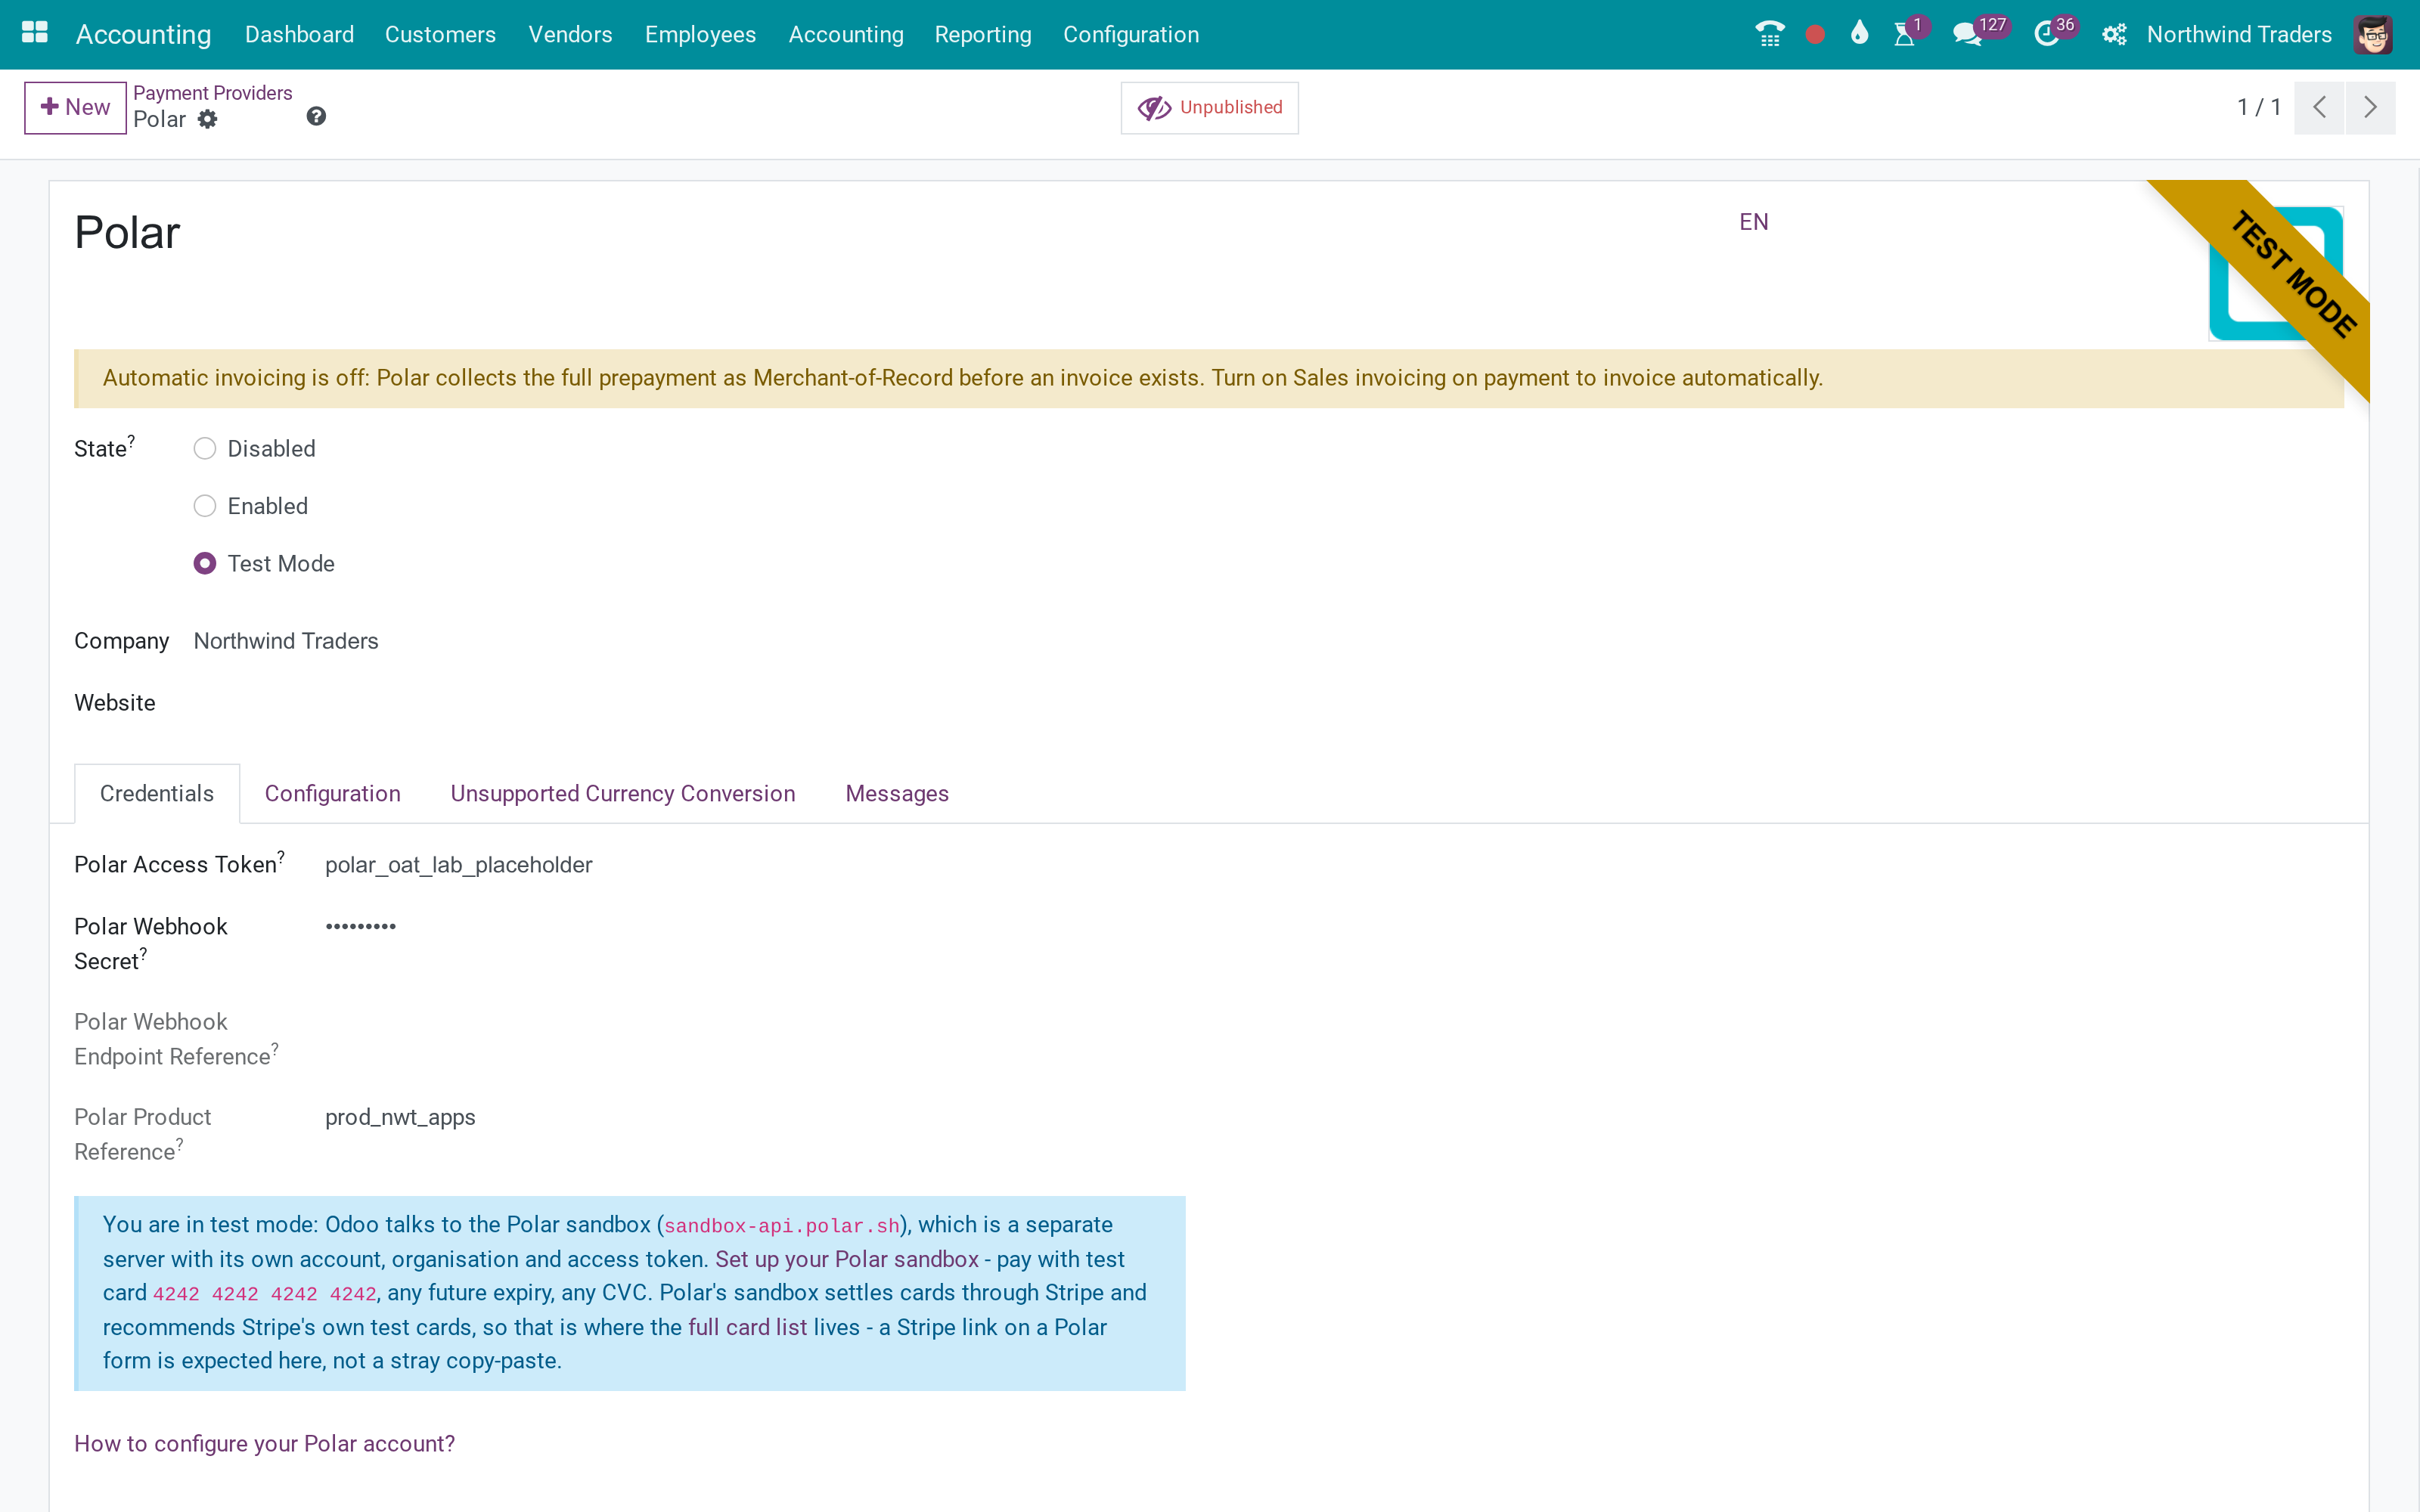
Task: Click the record pager 1 / 1
Action: [2258, 107]
